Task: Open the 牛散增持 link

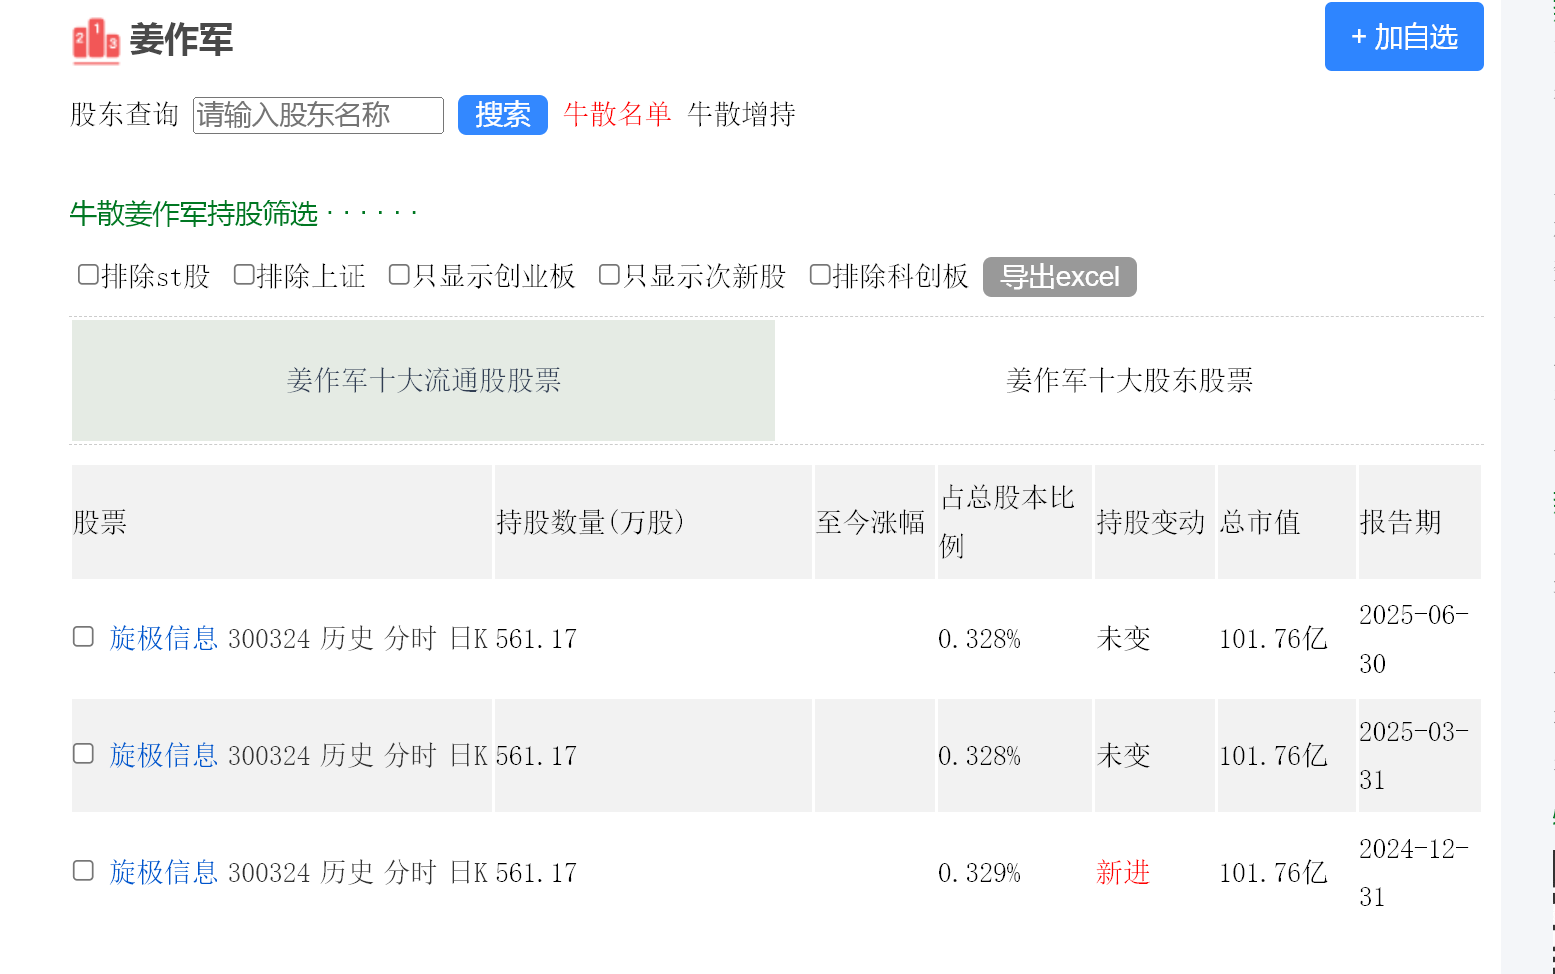Action: click(x=741, y=114)
